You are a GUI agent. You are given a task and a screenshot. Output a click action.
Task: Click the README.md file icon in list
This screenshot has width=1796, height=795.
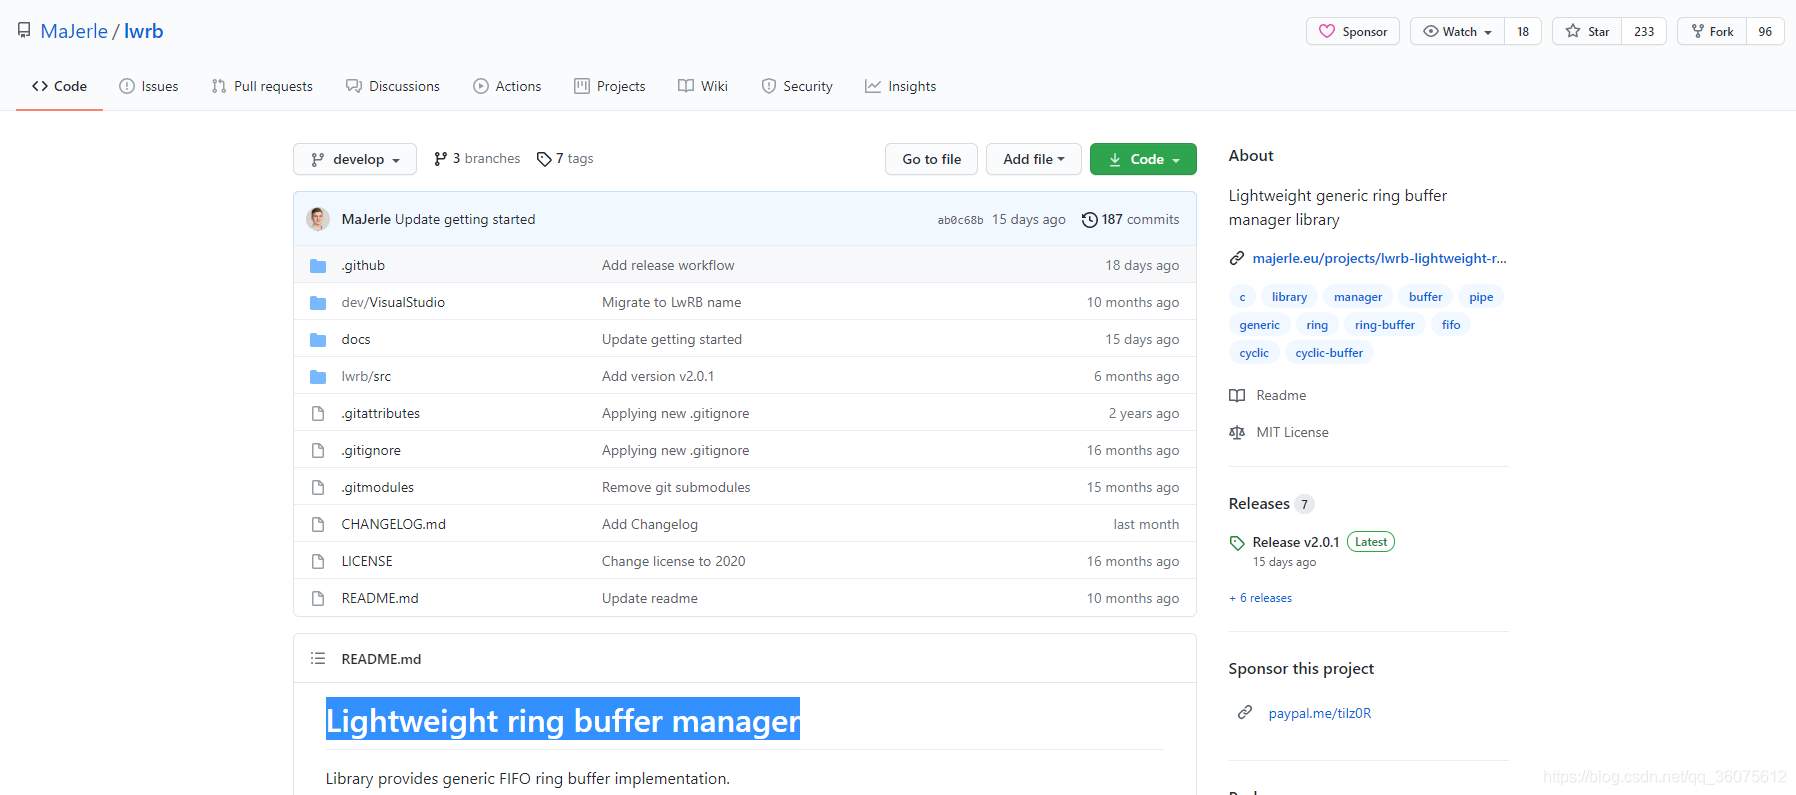coord(318,598)
